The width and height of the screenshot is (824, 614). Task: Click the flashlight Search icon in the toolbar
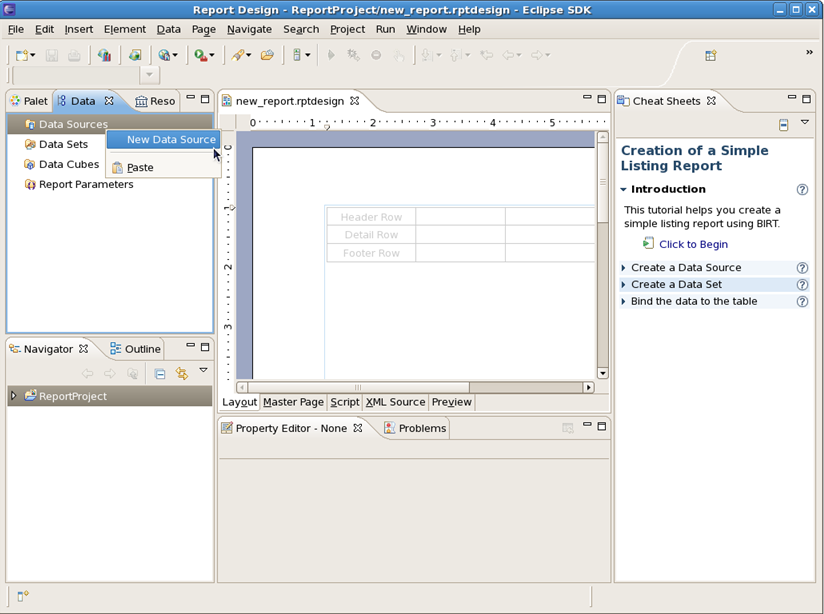pos(240,55)
